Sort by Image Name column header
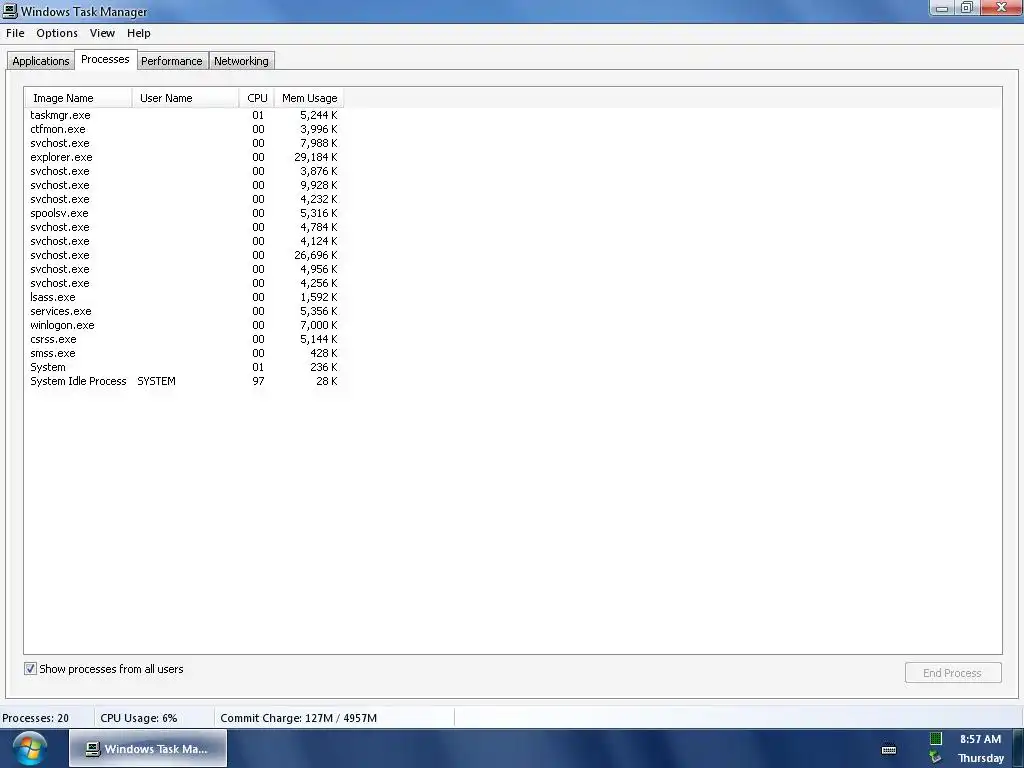 [x=78, y=98]
